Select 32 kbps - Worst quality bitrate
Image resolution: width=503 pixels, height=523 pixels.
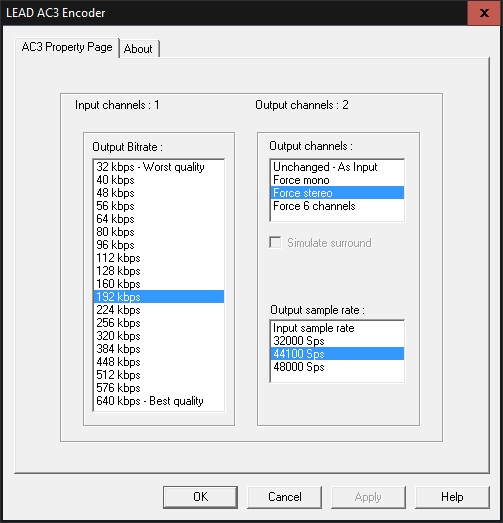point(159,167)
